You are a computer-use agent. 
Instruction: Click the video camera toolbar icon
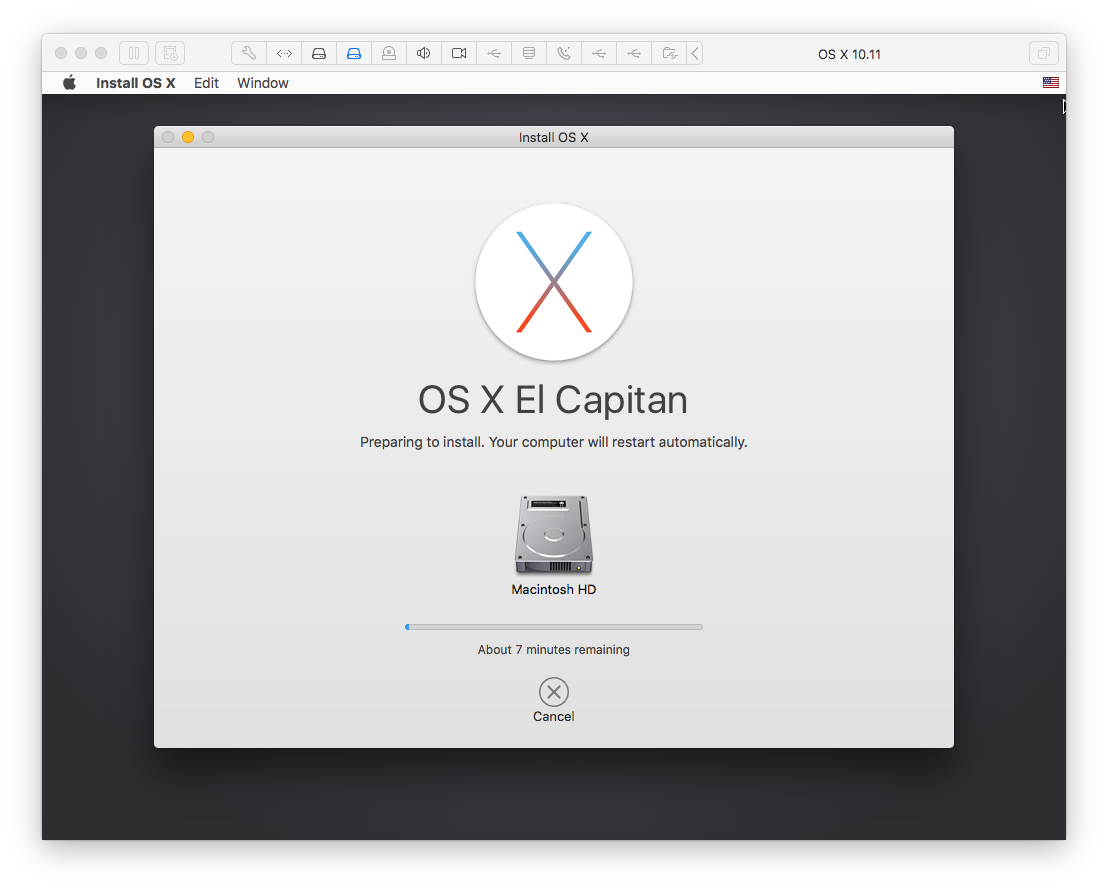[459, 53]
